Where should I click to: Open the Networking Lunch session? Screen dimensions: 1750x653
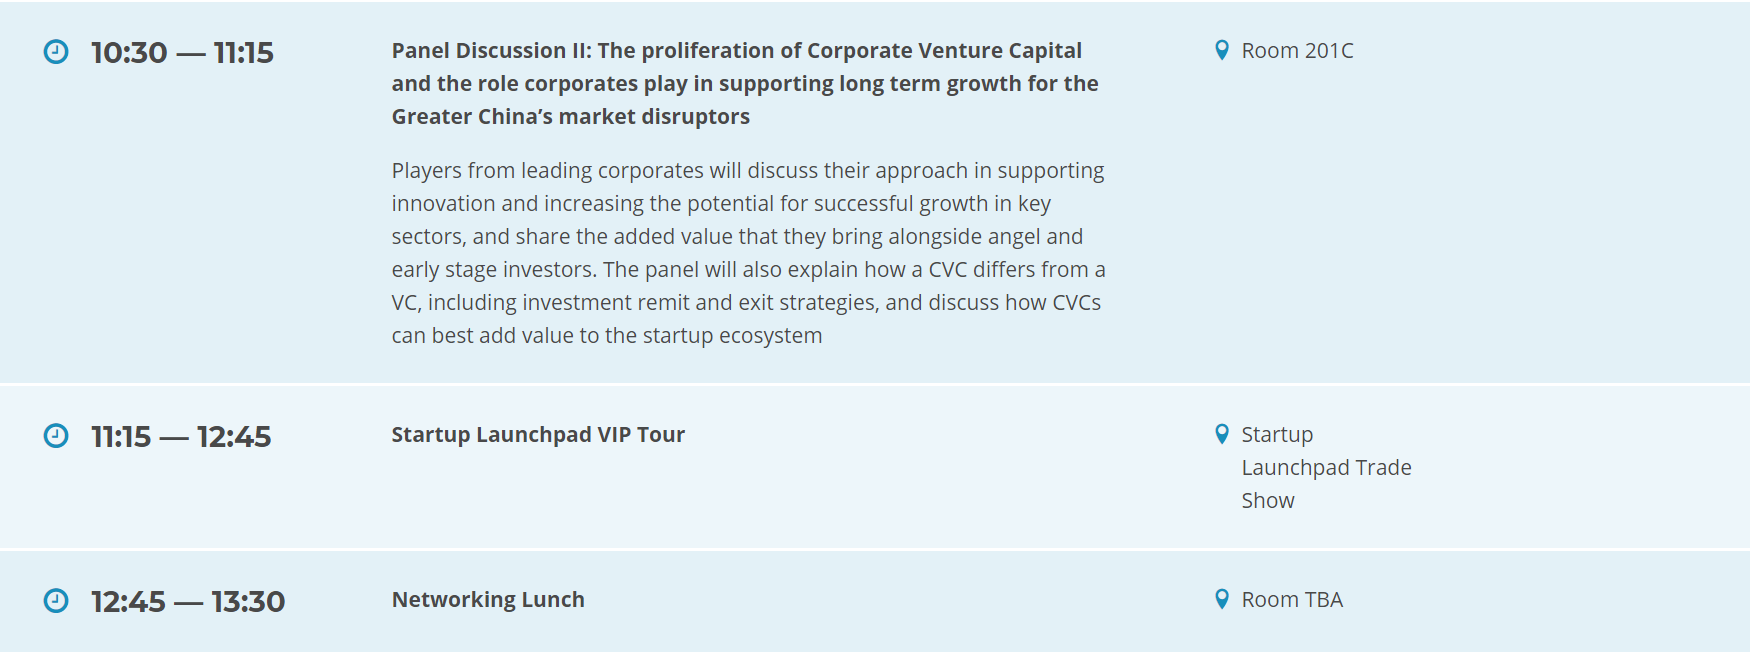[x=488, y=599]
